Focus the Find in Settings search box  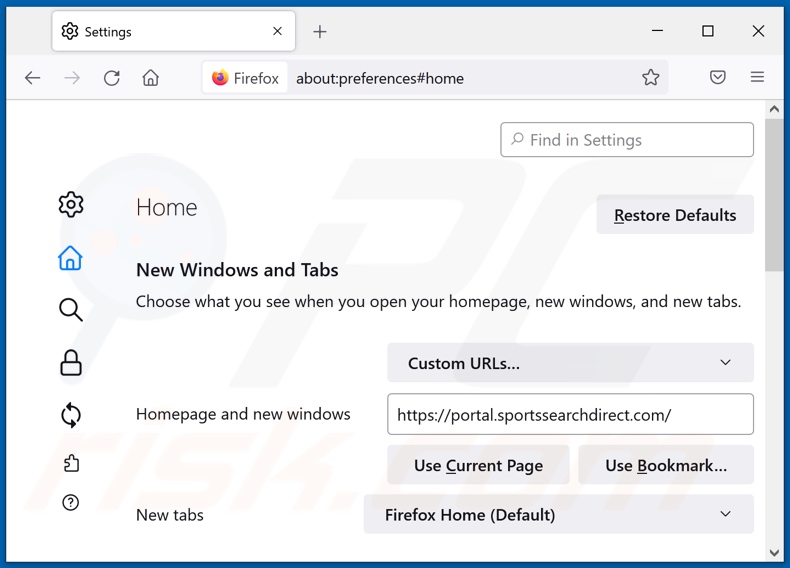pyautogui.click(x=627, y=140)
